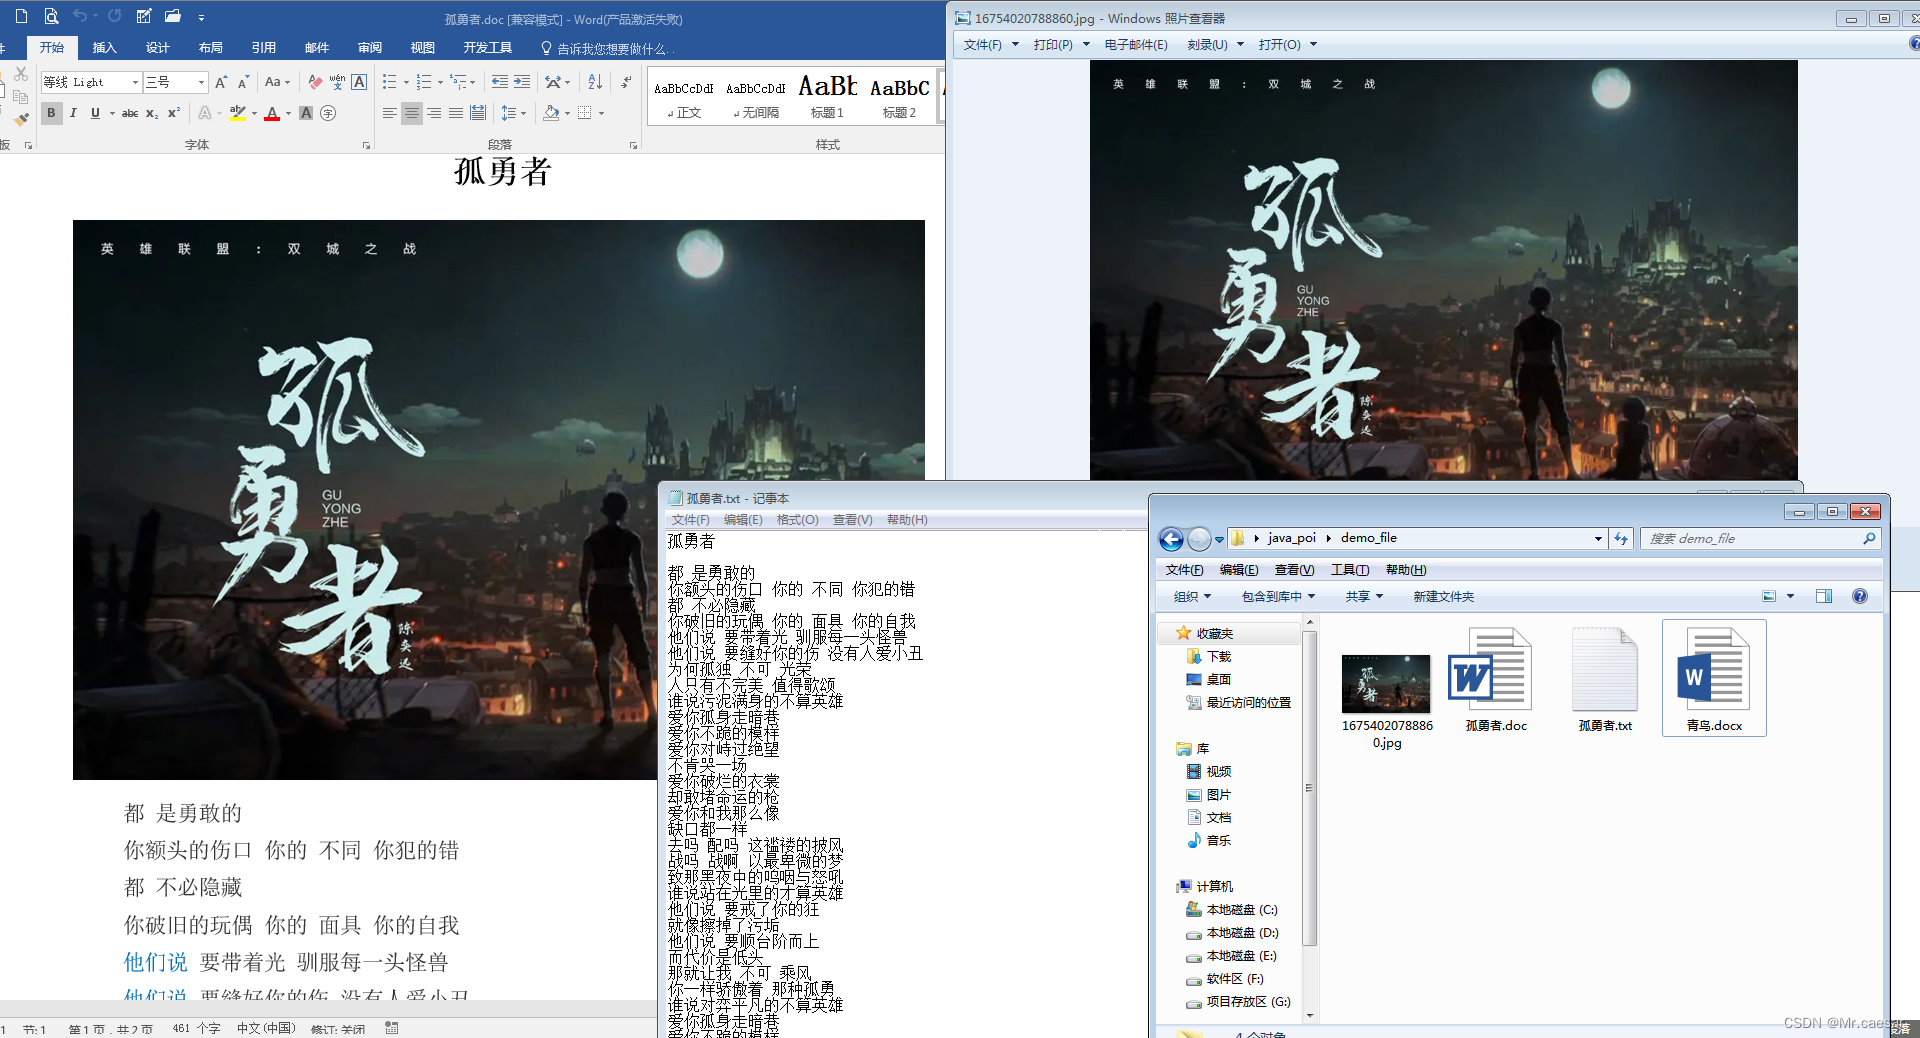This screenshot has width=1920, height=1038.
Task: Open 工具(T) menu in Explorer
Action: tap(1349, 570)
